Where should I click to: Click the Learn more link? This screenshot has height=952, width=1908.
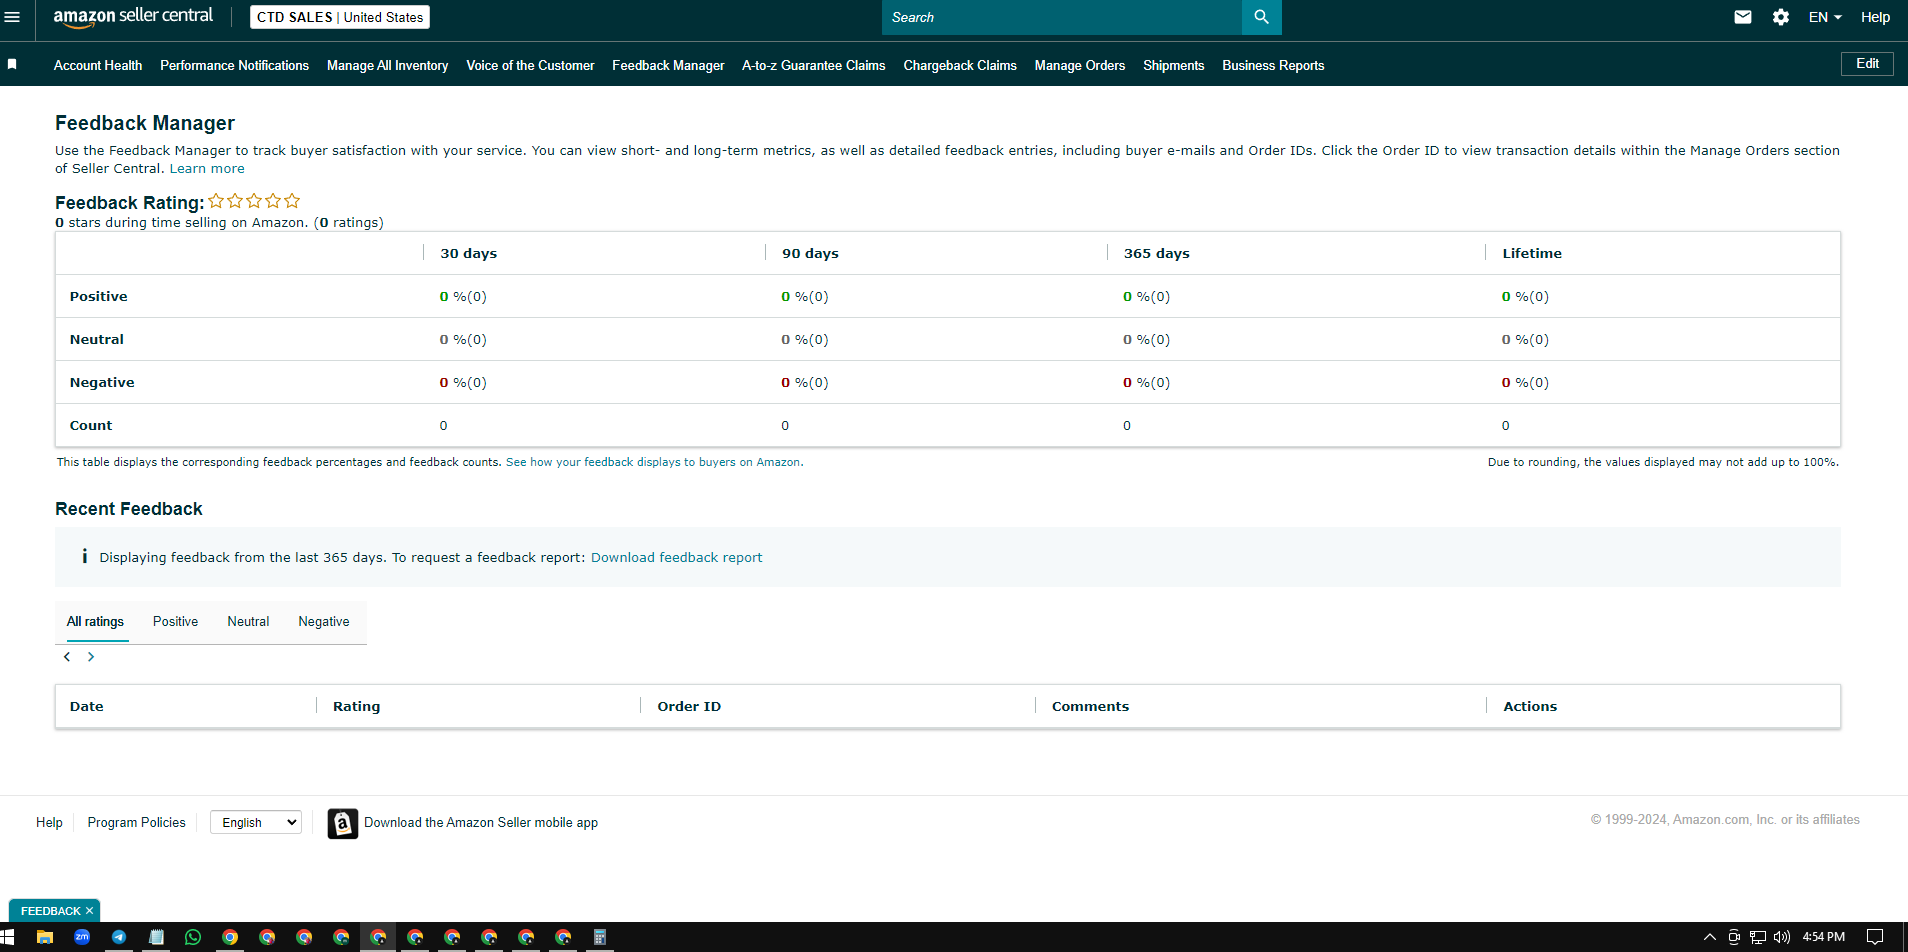click(207, 169)
